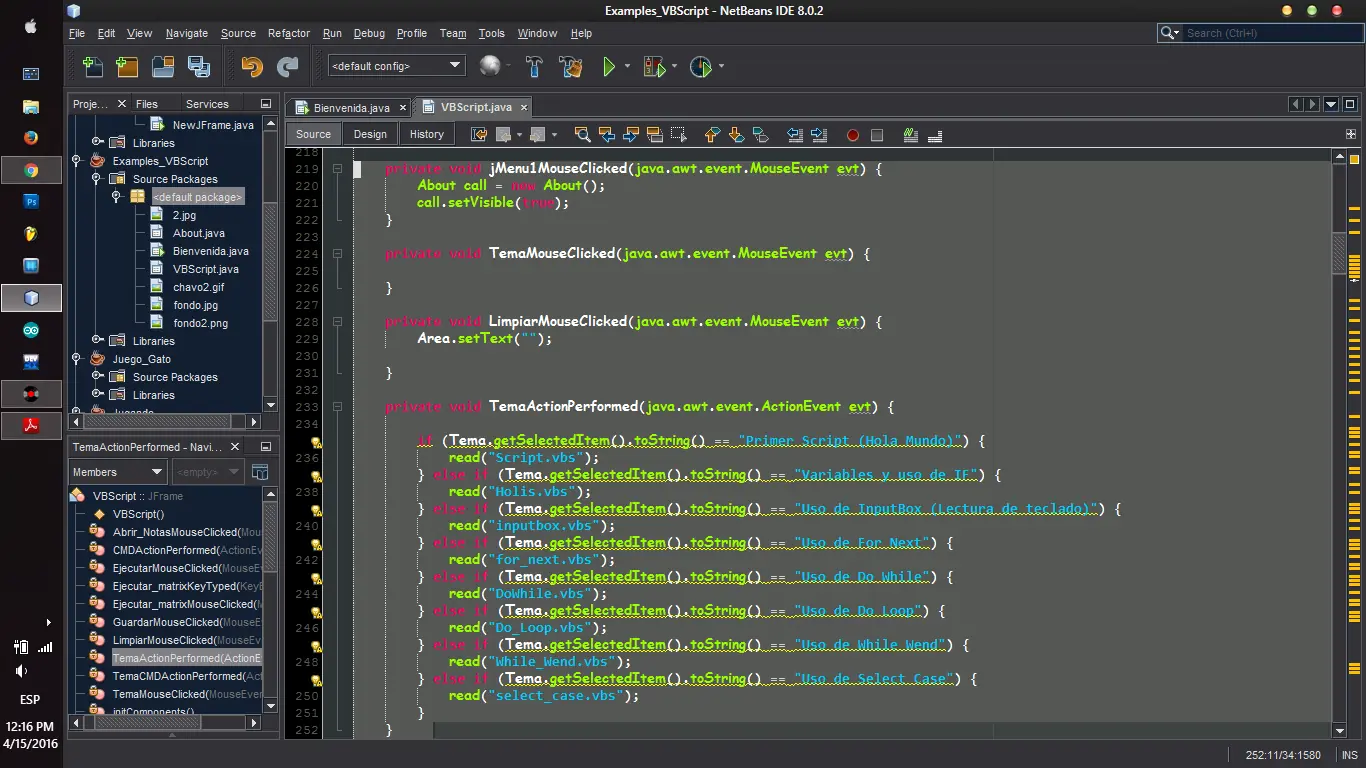Jump to Next Bookmark icon

click(736, 135)
